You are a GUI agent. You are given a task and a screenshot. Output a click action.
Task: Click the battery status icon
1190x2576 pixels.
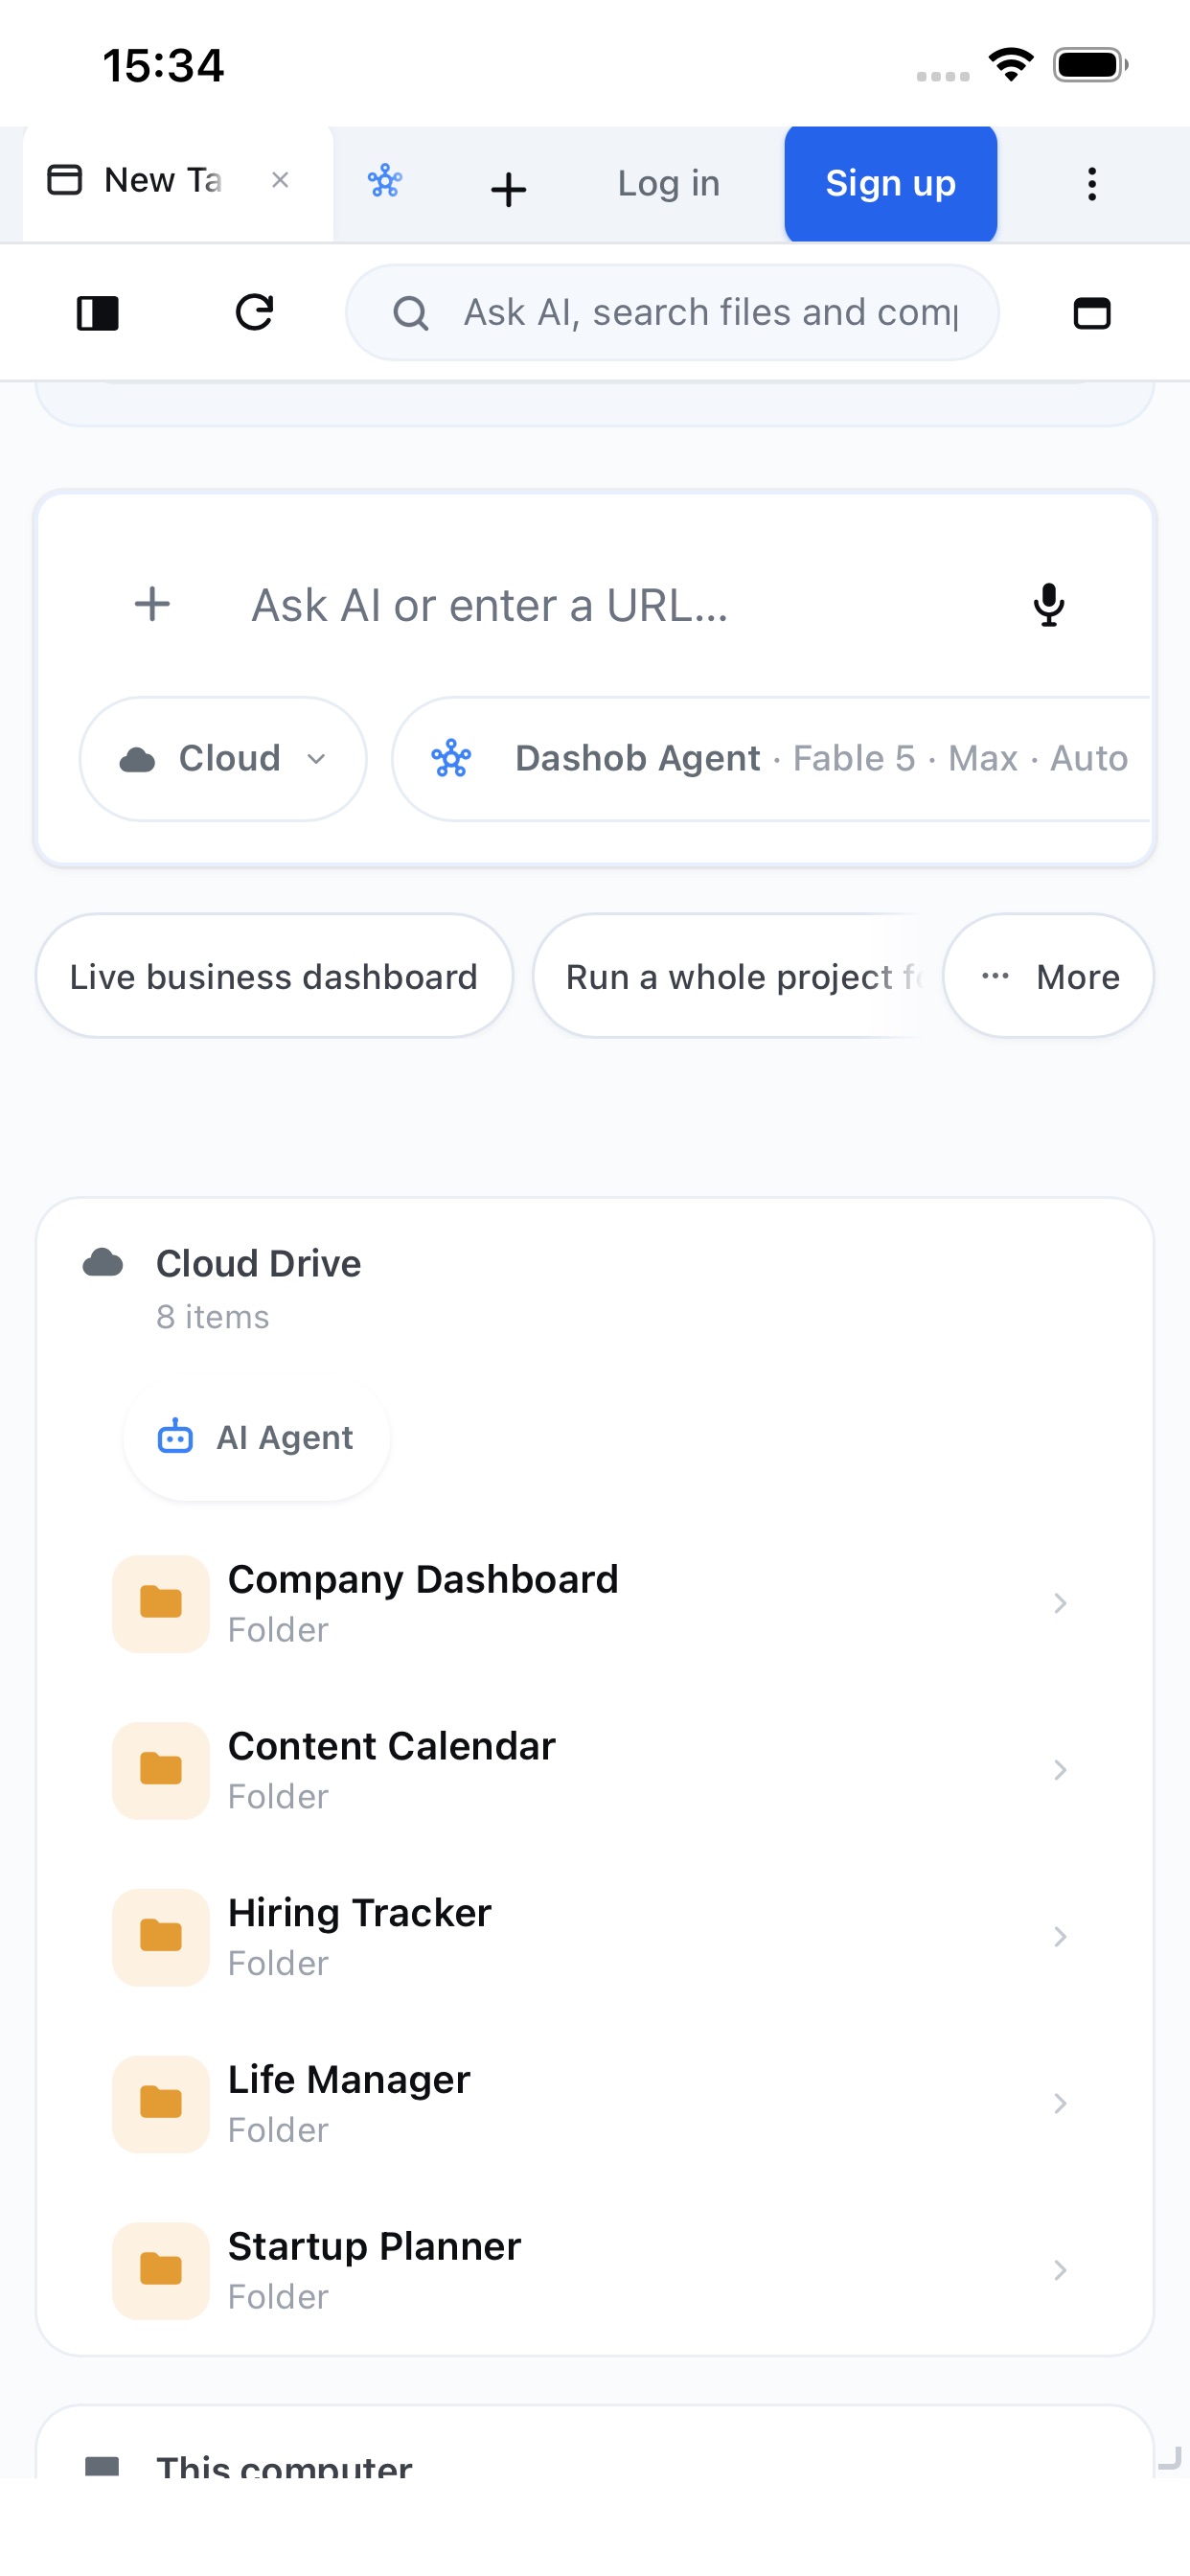1091,65
